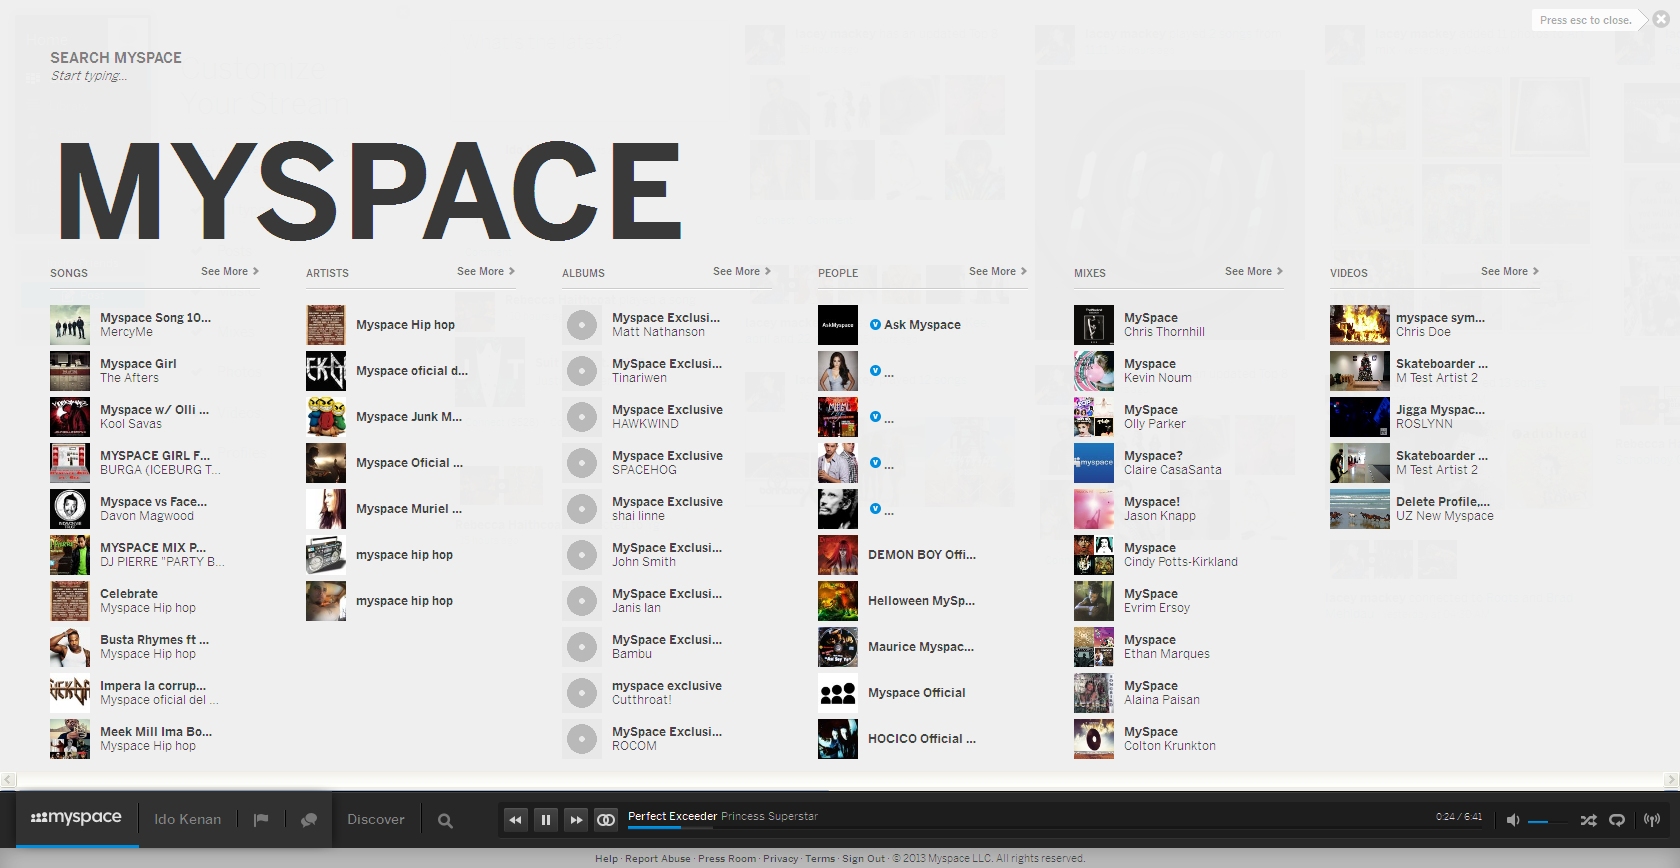Adjust the volume slider

pos(1548,822)
